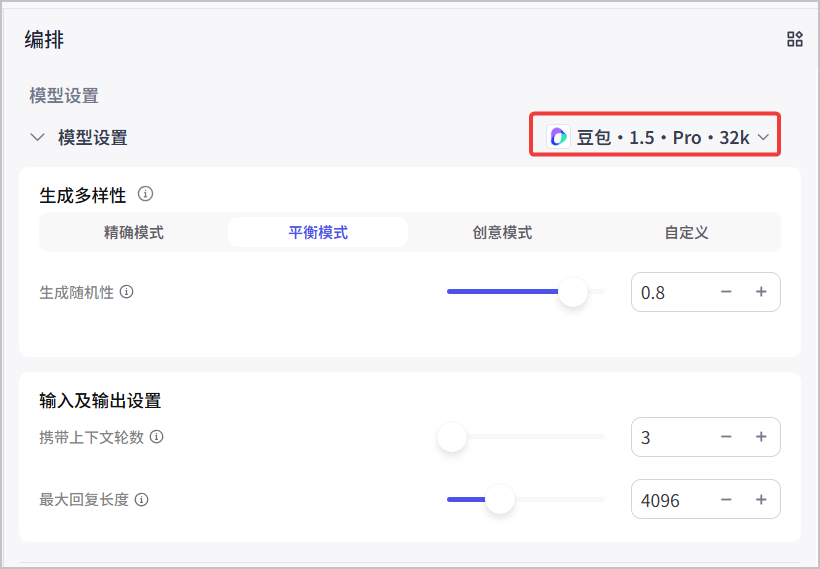Click the 生成随机性 slider handle
The image size is (820, 569).
click(573, 292)
